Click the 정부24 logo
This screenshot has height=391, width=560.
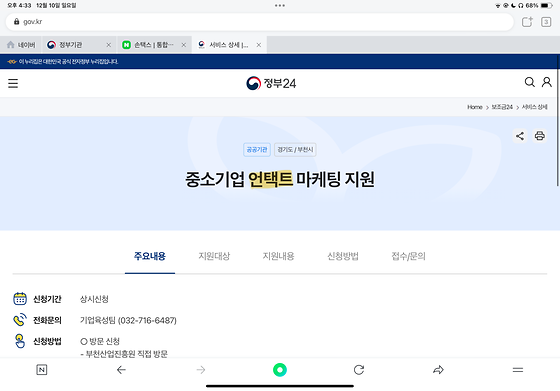pyautogui.click(x=271, y=83)
